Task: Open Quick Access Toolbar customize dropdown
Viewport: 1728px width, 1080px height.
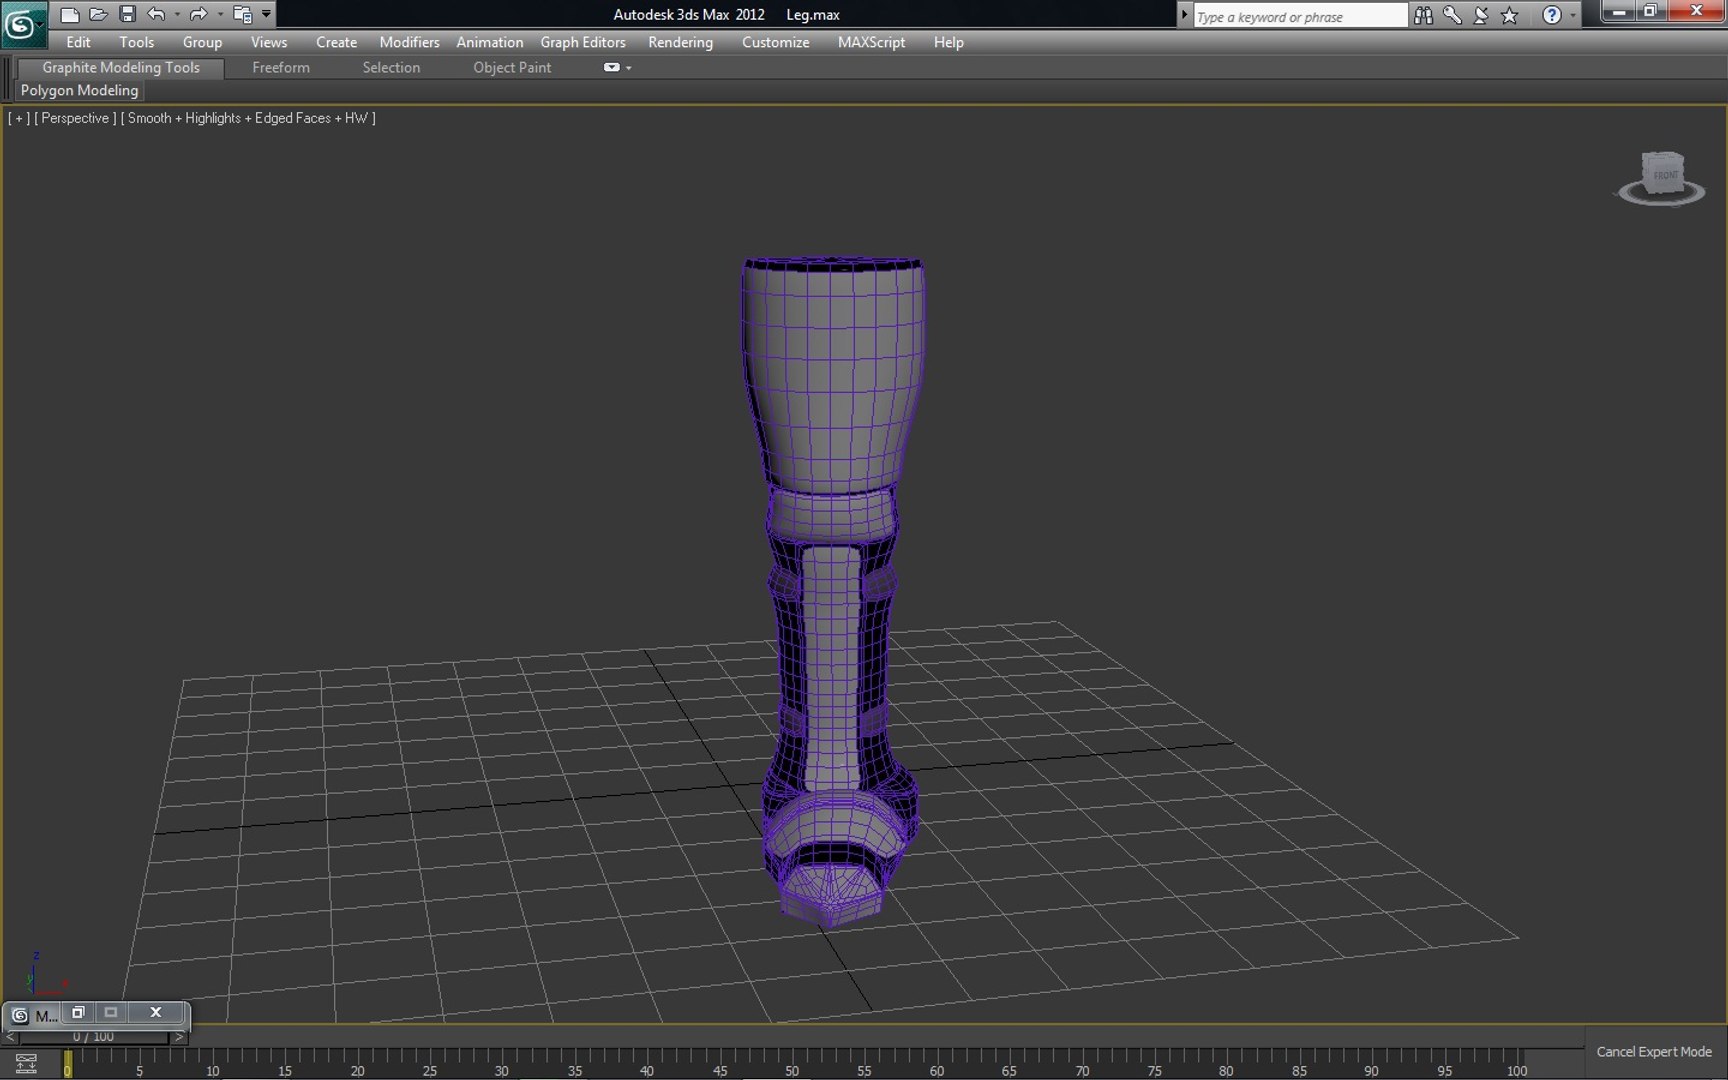Action: (x=266, y=14)
